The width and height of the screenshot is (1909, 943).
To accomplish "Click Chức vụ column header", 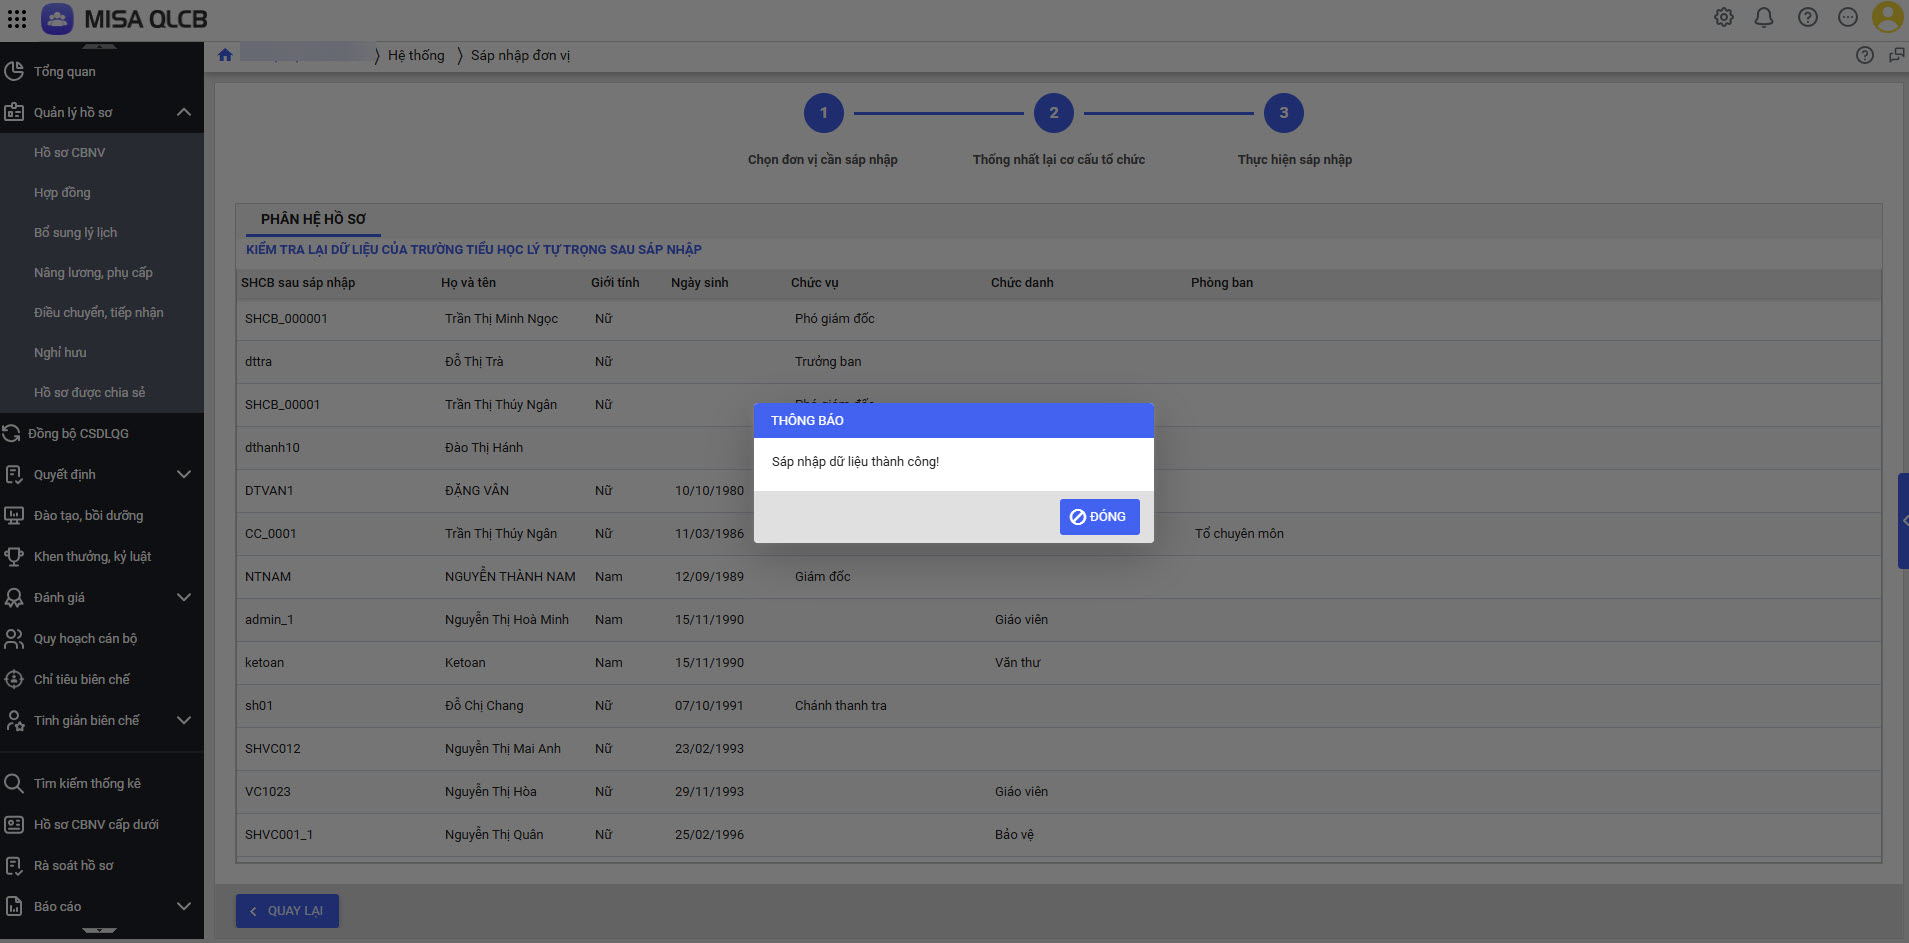I will [x=815, y=283].
